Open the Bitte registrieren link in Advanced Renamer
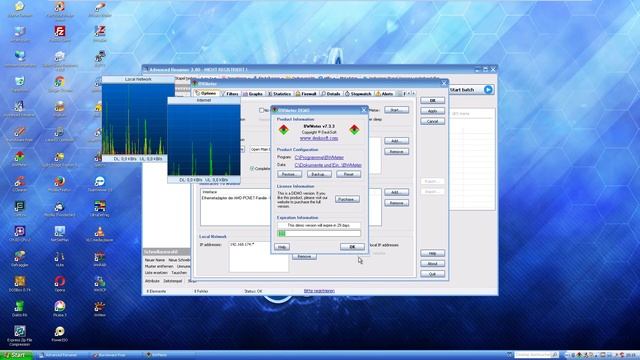The image size is (640, 360). [319, 291]
